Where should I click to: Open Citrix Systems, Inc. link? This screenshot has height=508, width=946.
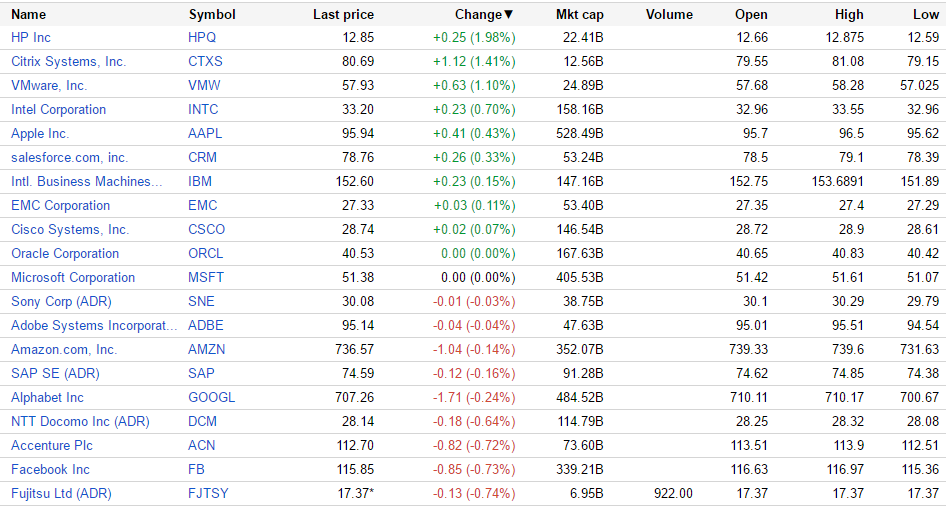click(x=68, y=61)
